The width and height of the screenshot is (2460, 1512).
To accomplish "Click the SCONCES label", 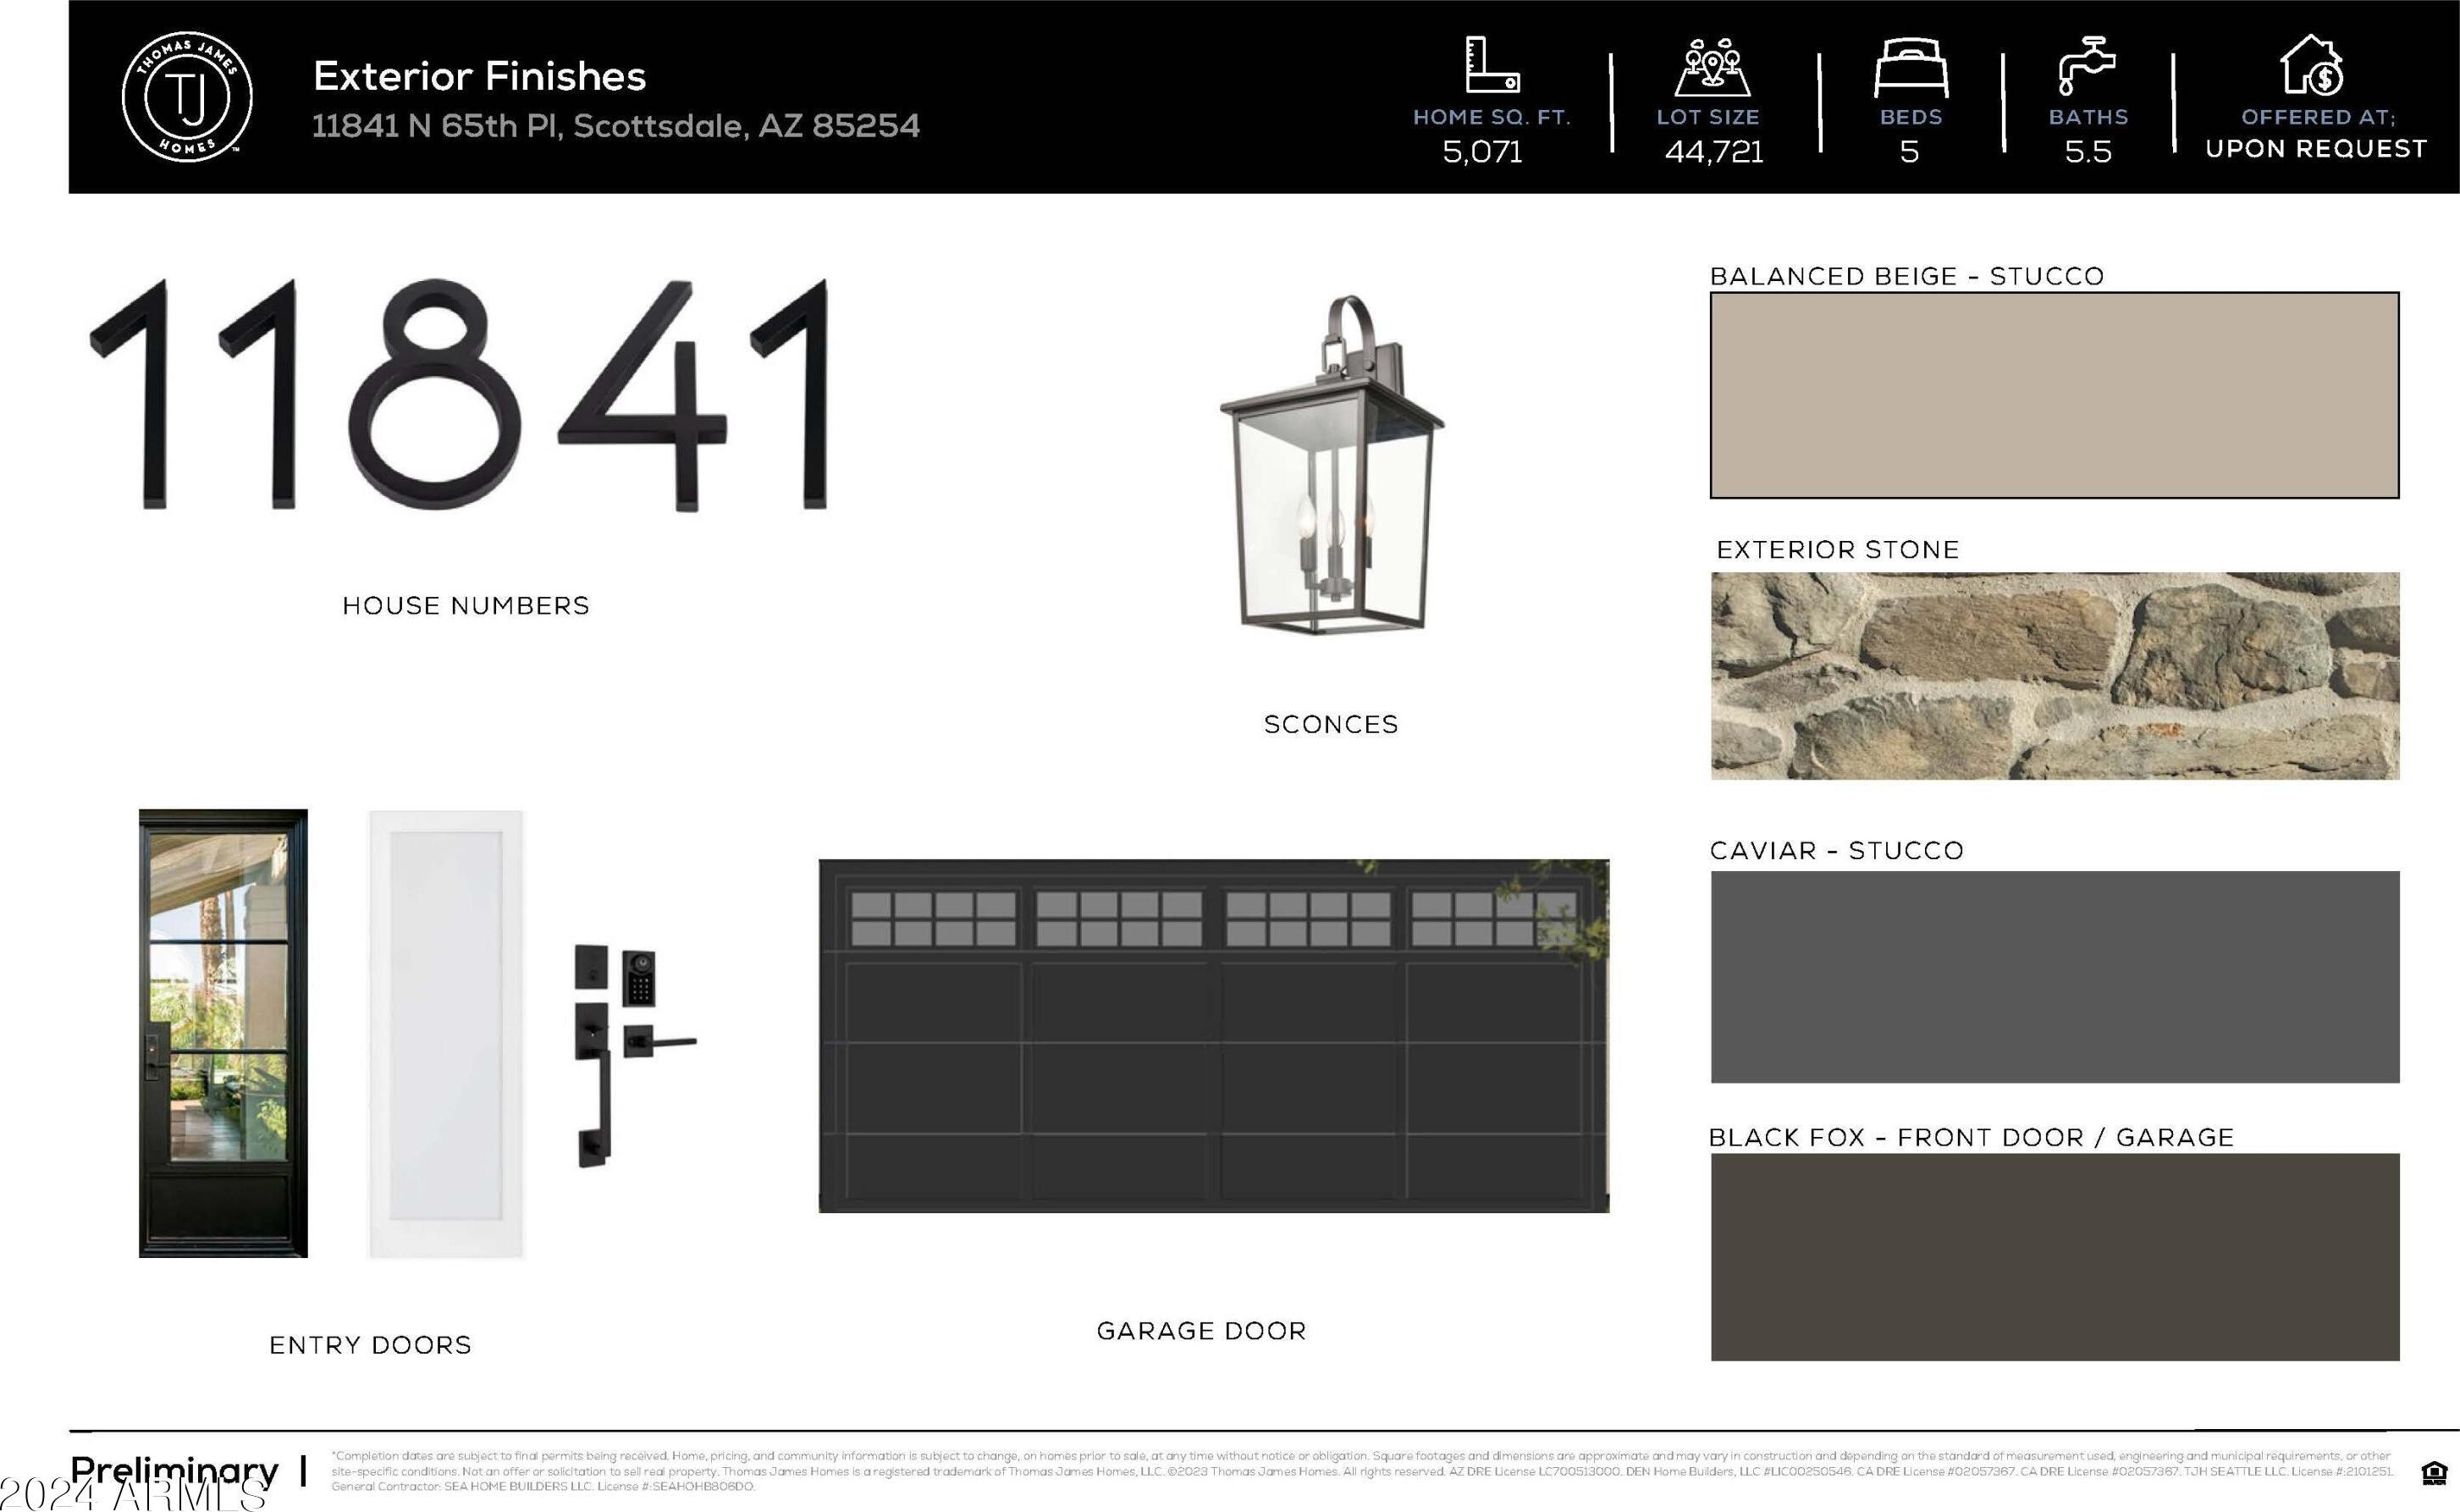I will [1331, 725].
